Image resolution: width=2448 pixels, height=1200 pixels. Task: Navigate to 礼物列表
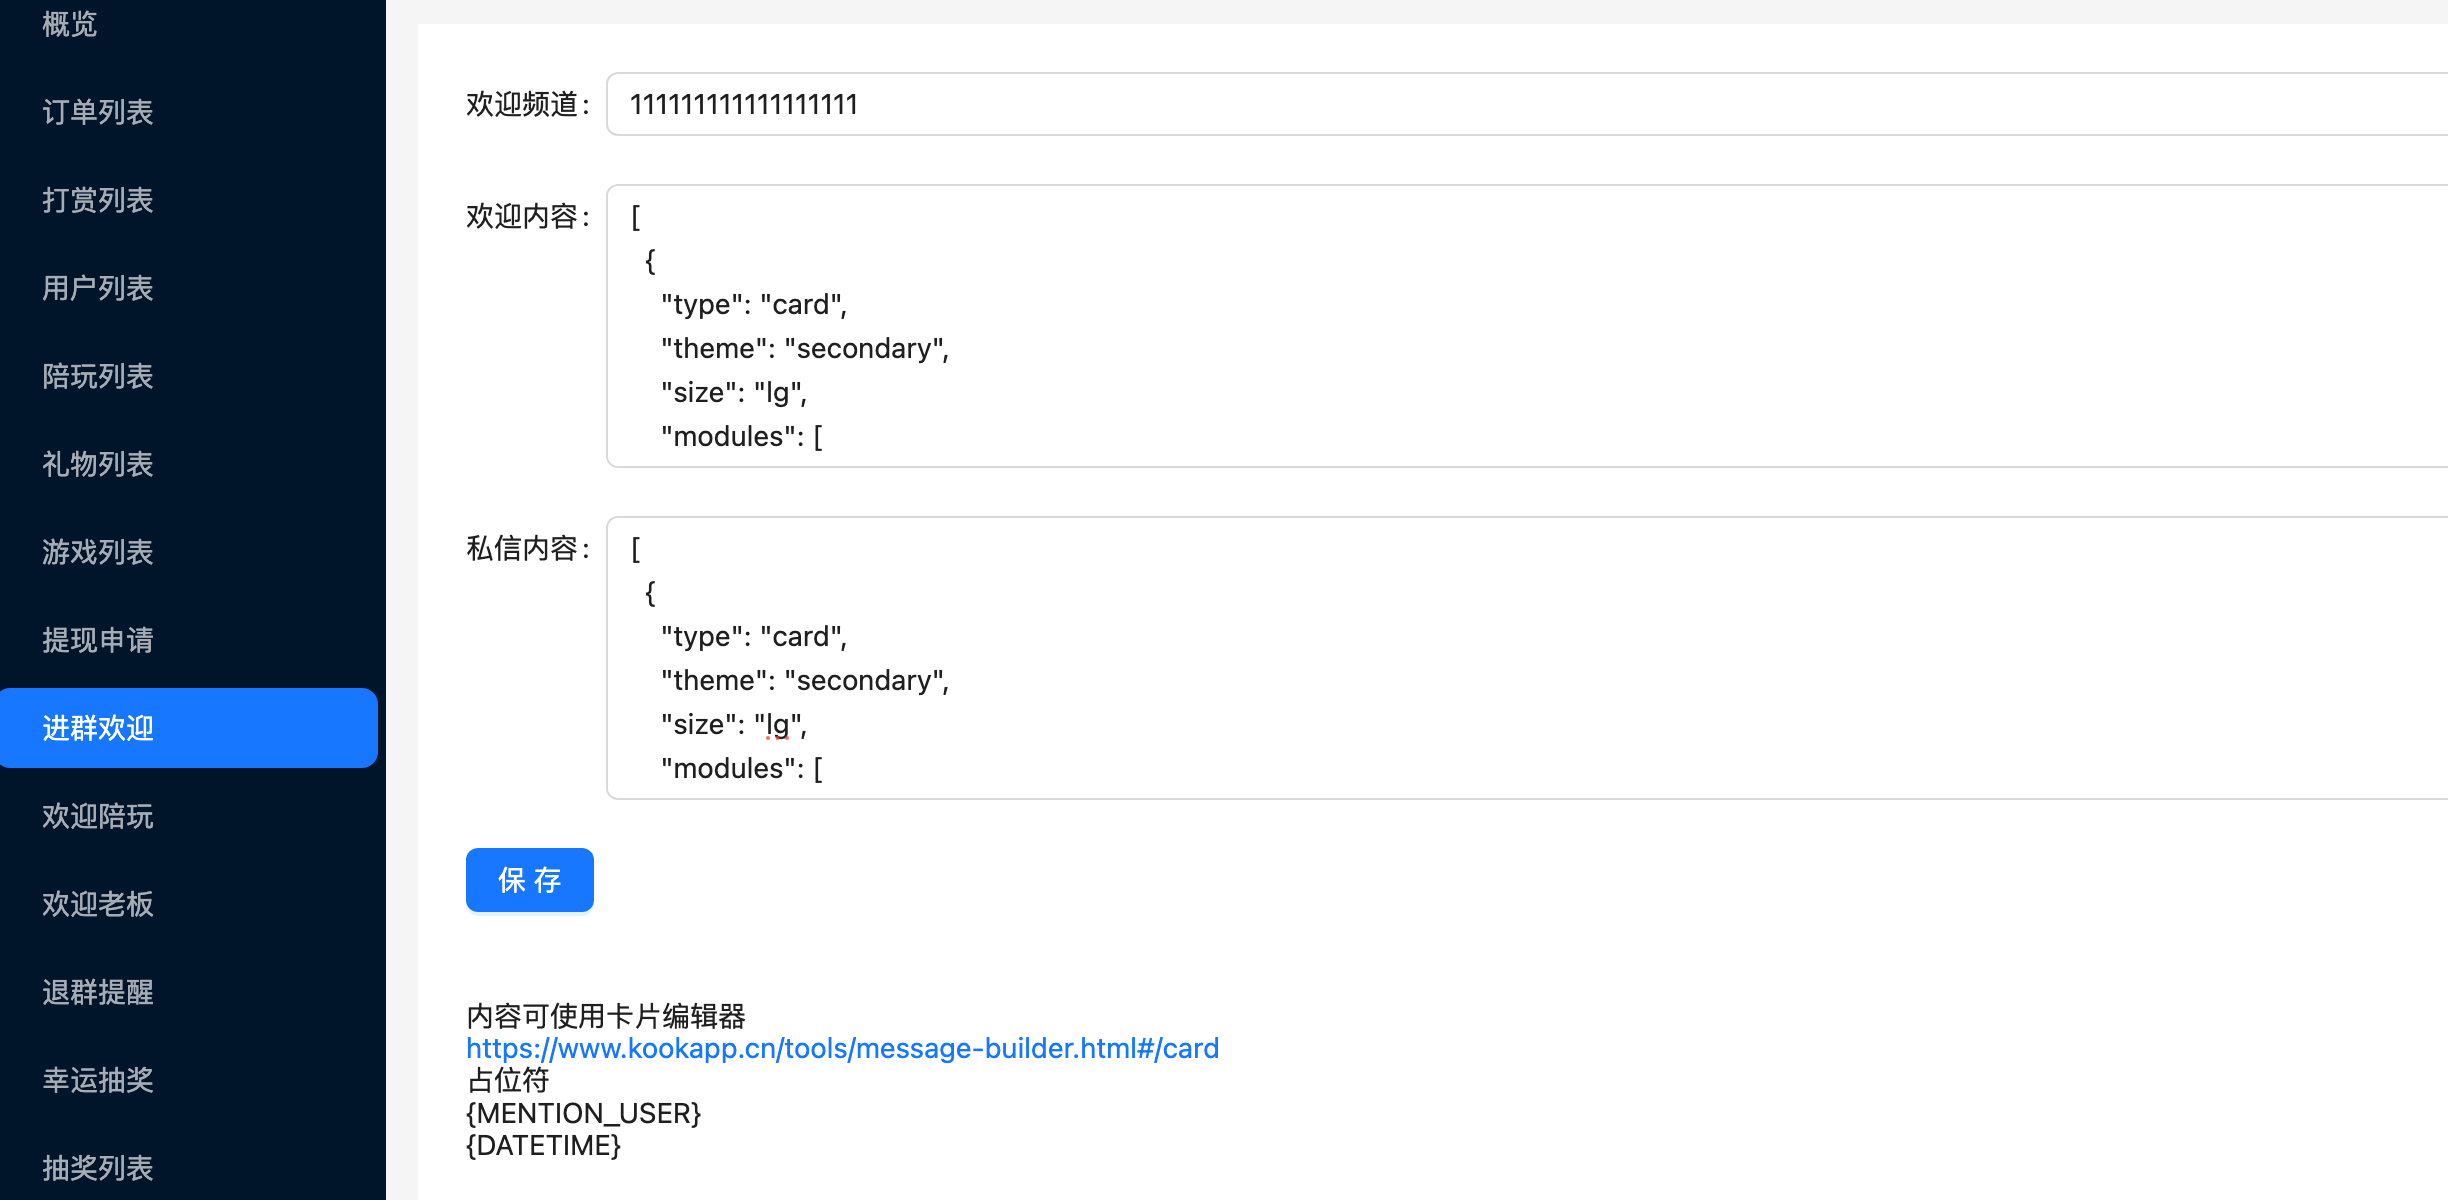98,464
